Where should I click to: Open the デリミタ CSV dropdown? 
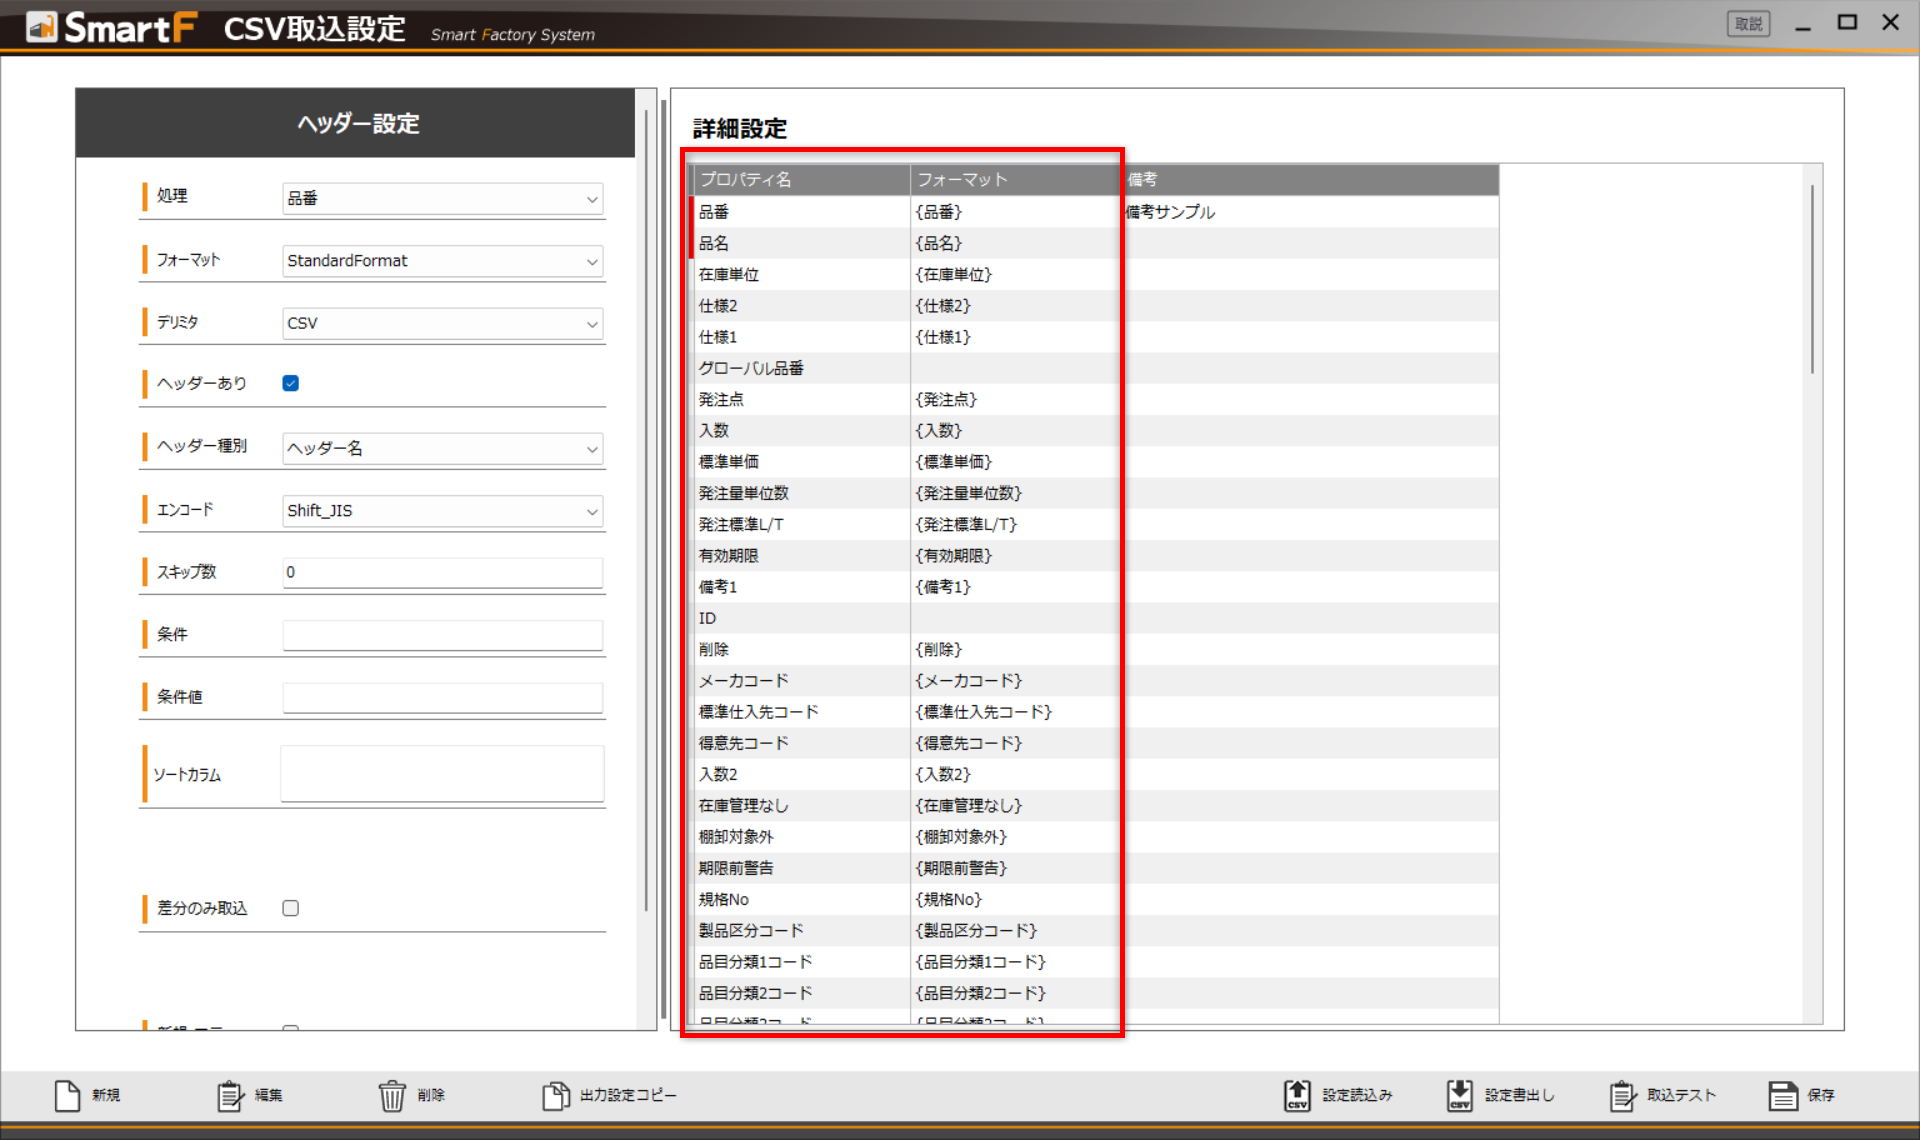[x=442, y=323]
